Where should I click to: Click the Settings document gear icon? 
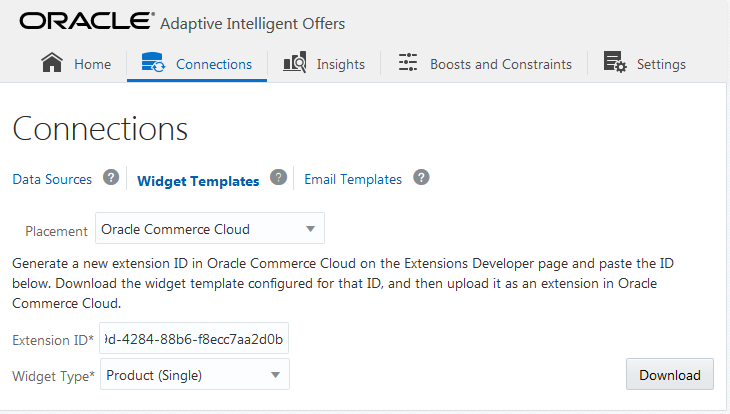point(615,62)
